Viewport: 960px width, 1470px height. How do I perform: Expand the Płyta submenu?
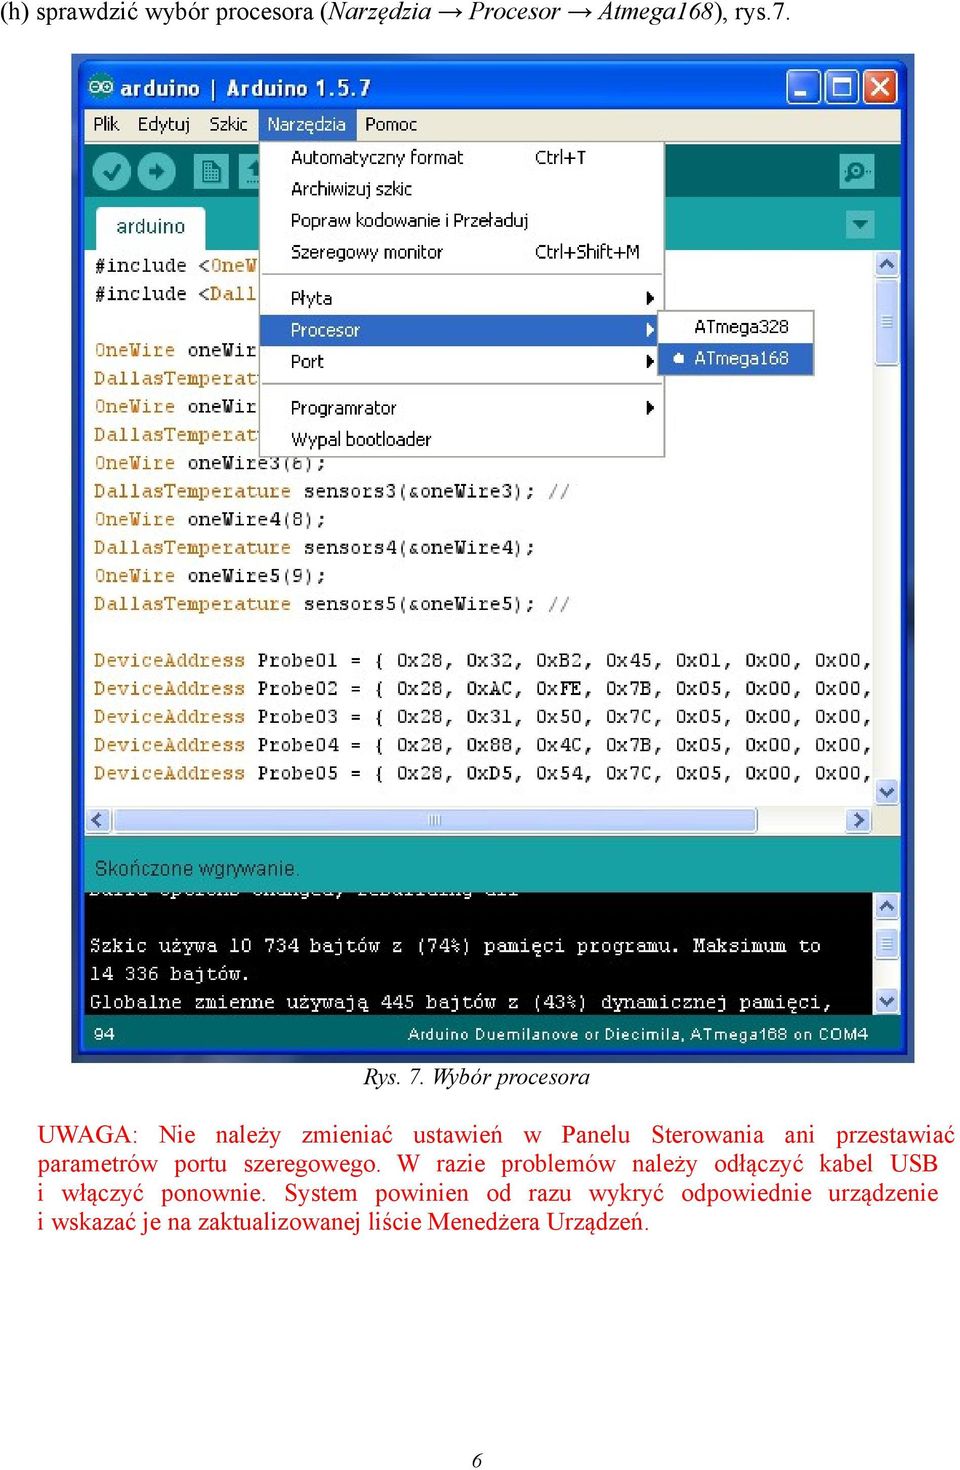coord(461,298)
